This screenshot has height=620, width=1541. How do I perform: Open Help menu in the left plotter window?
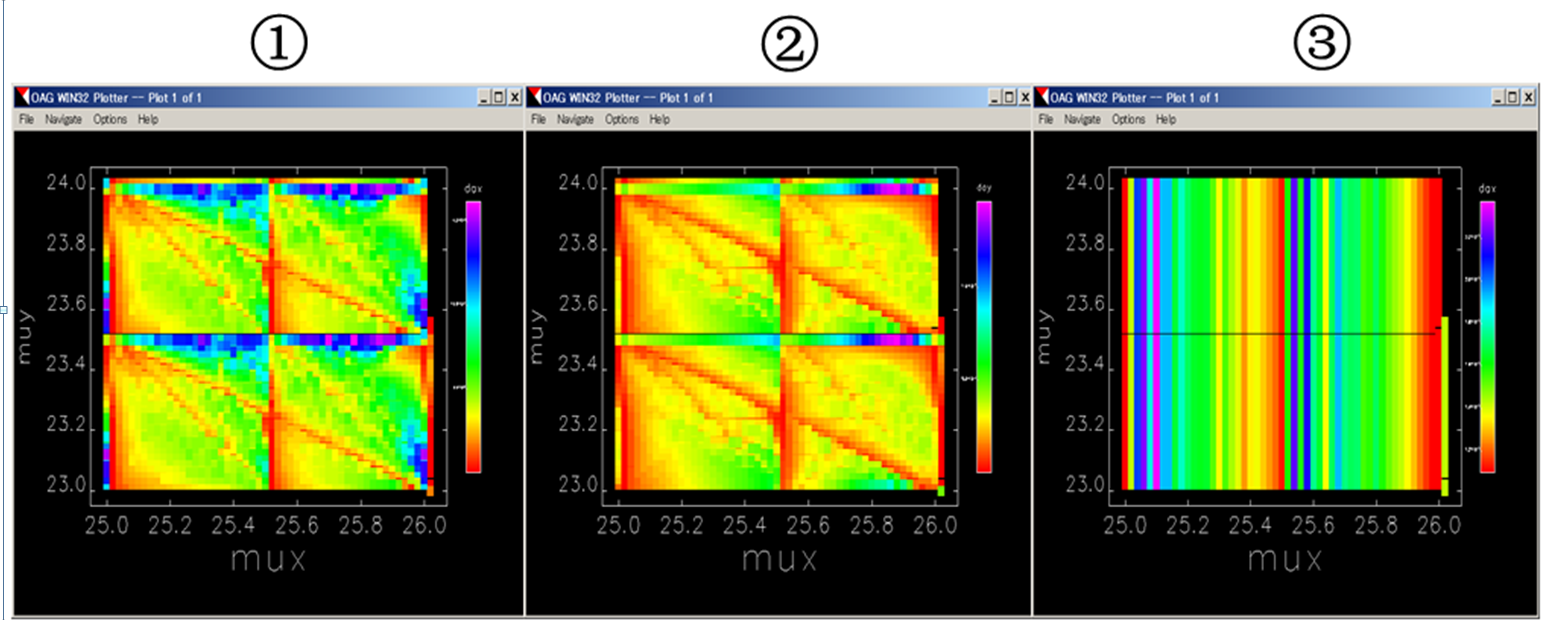point(148,119)
